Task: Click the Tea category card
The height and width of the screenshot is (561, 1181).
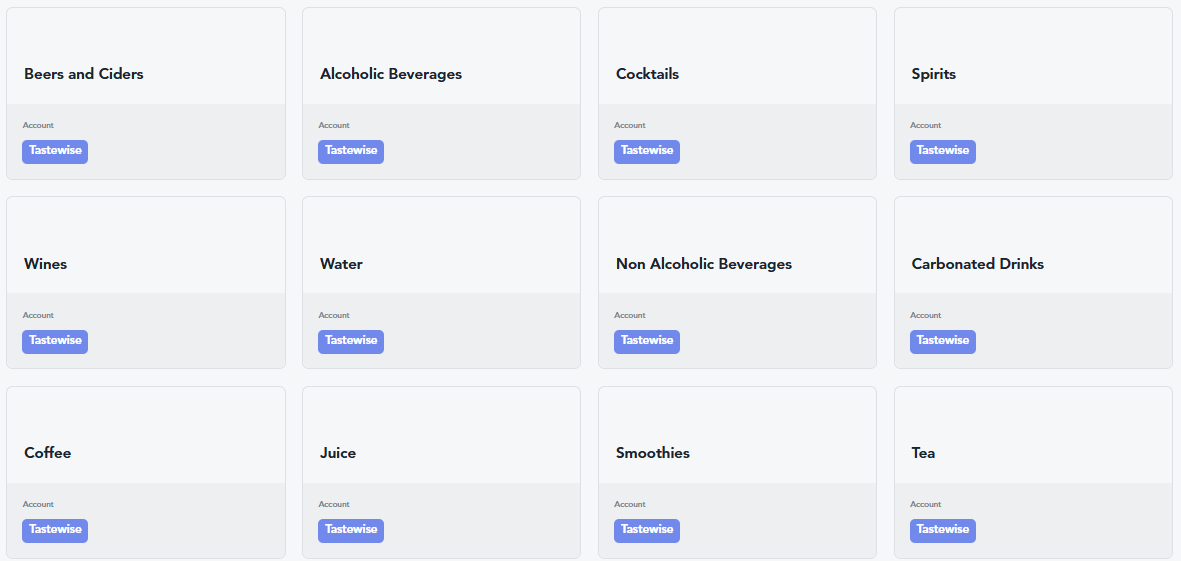Action: [x=924, y=453]
